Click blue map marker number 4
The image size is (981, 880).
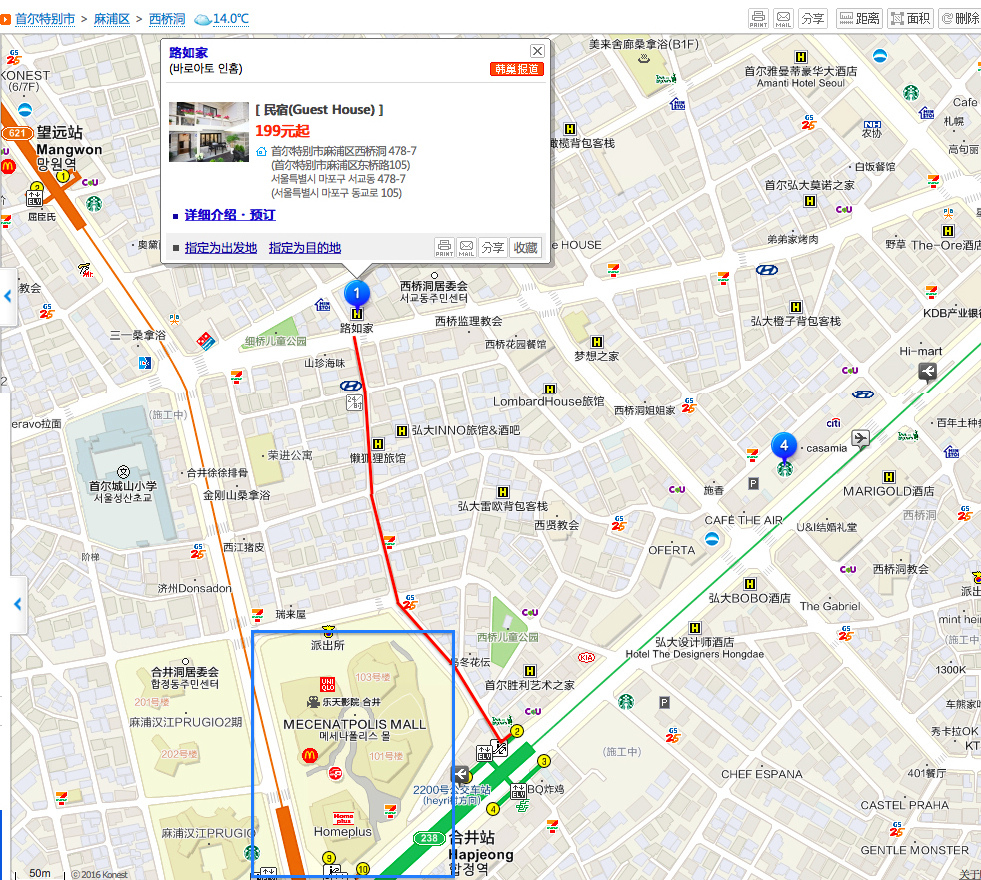[x=784, y=446]
